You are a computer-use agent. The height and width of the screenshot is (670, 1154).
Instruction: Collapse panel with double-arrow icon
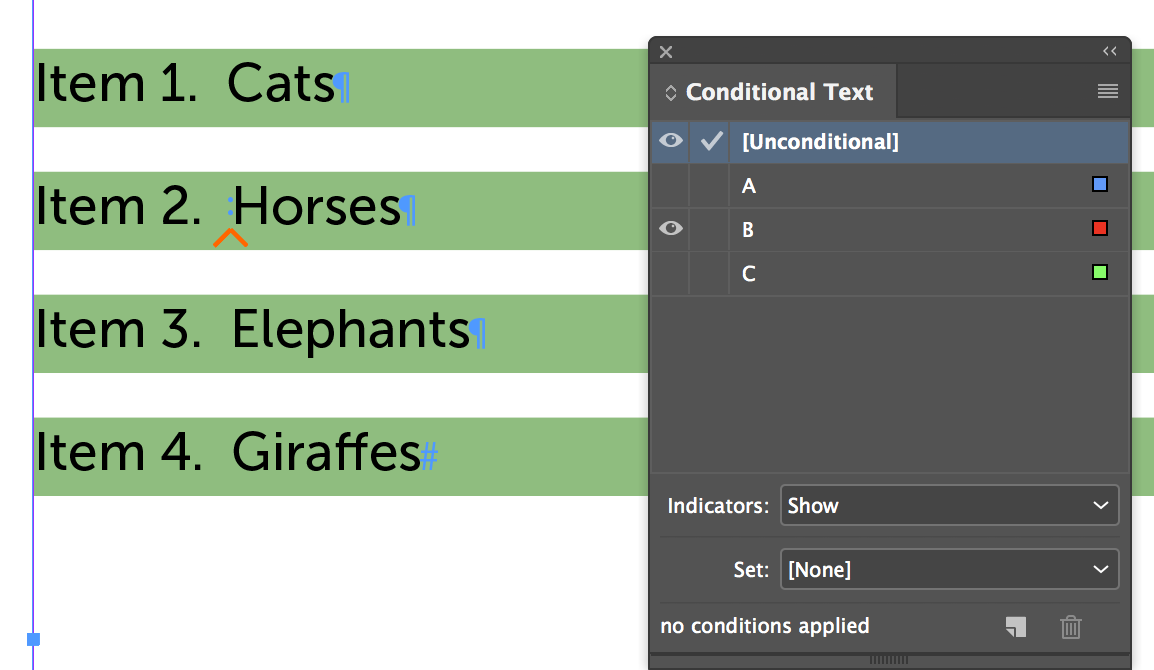1110,51
